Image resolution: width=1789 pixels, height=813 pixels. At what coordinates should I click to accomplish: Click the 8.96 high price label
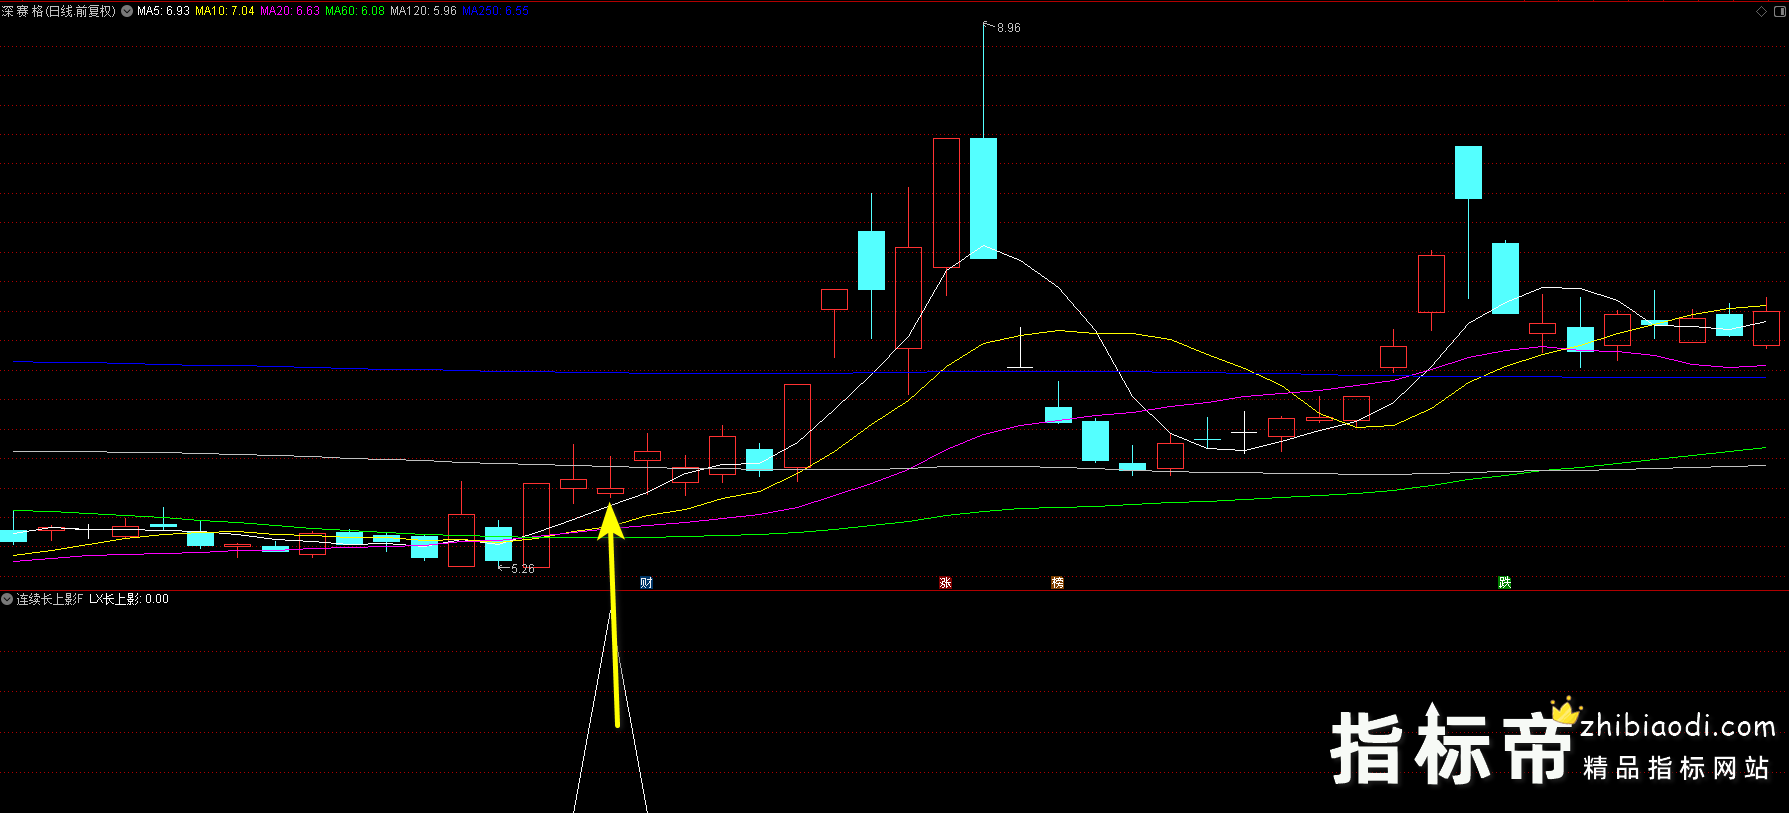tap(1008, 28)
